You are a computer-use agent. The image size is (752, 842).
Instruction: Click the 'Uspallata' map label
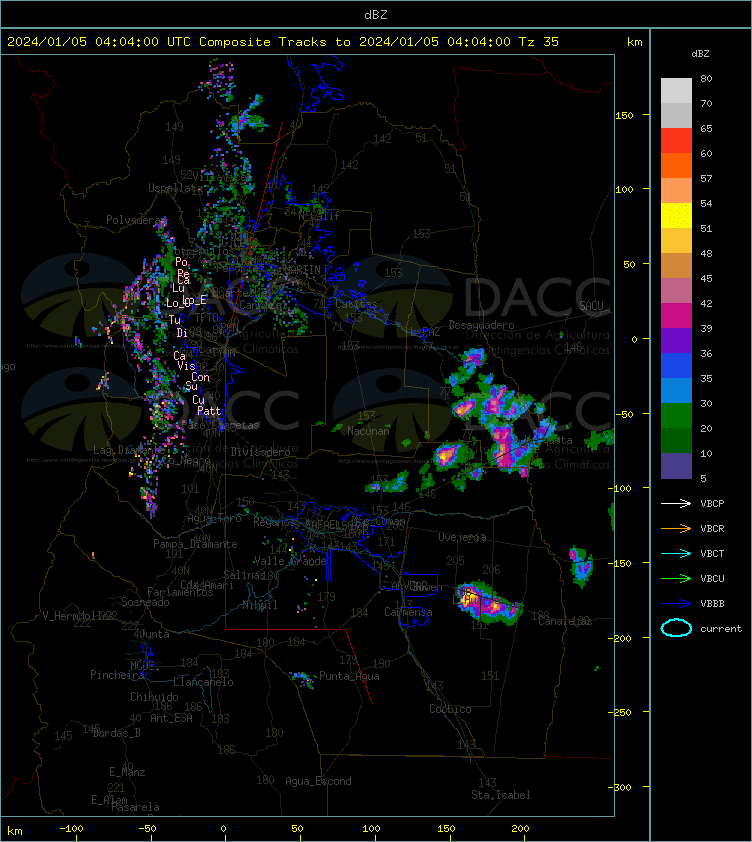[176, 188]
